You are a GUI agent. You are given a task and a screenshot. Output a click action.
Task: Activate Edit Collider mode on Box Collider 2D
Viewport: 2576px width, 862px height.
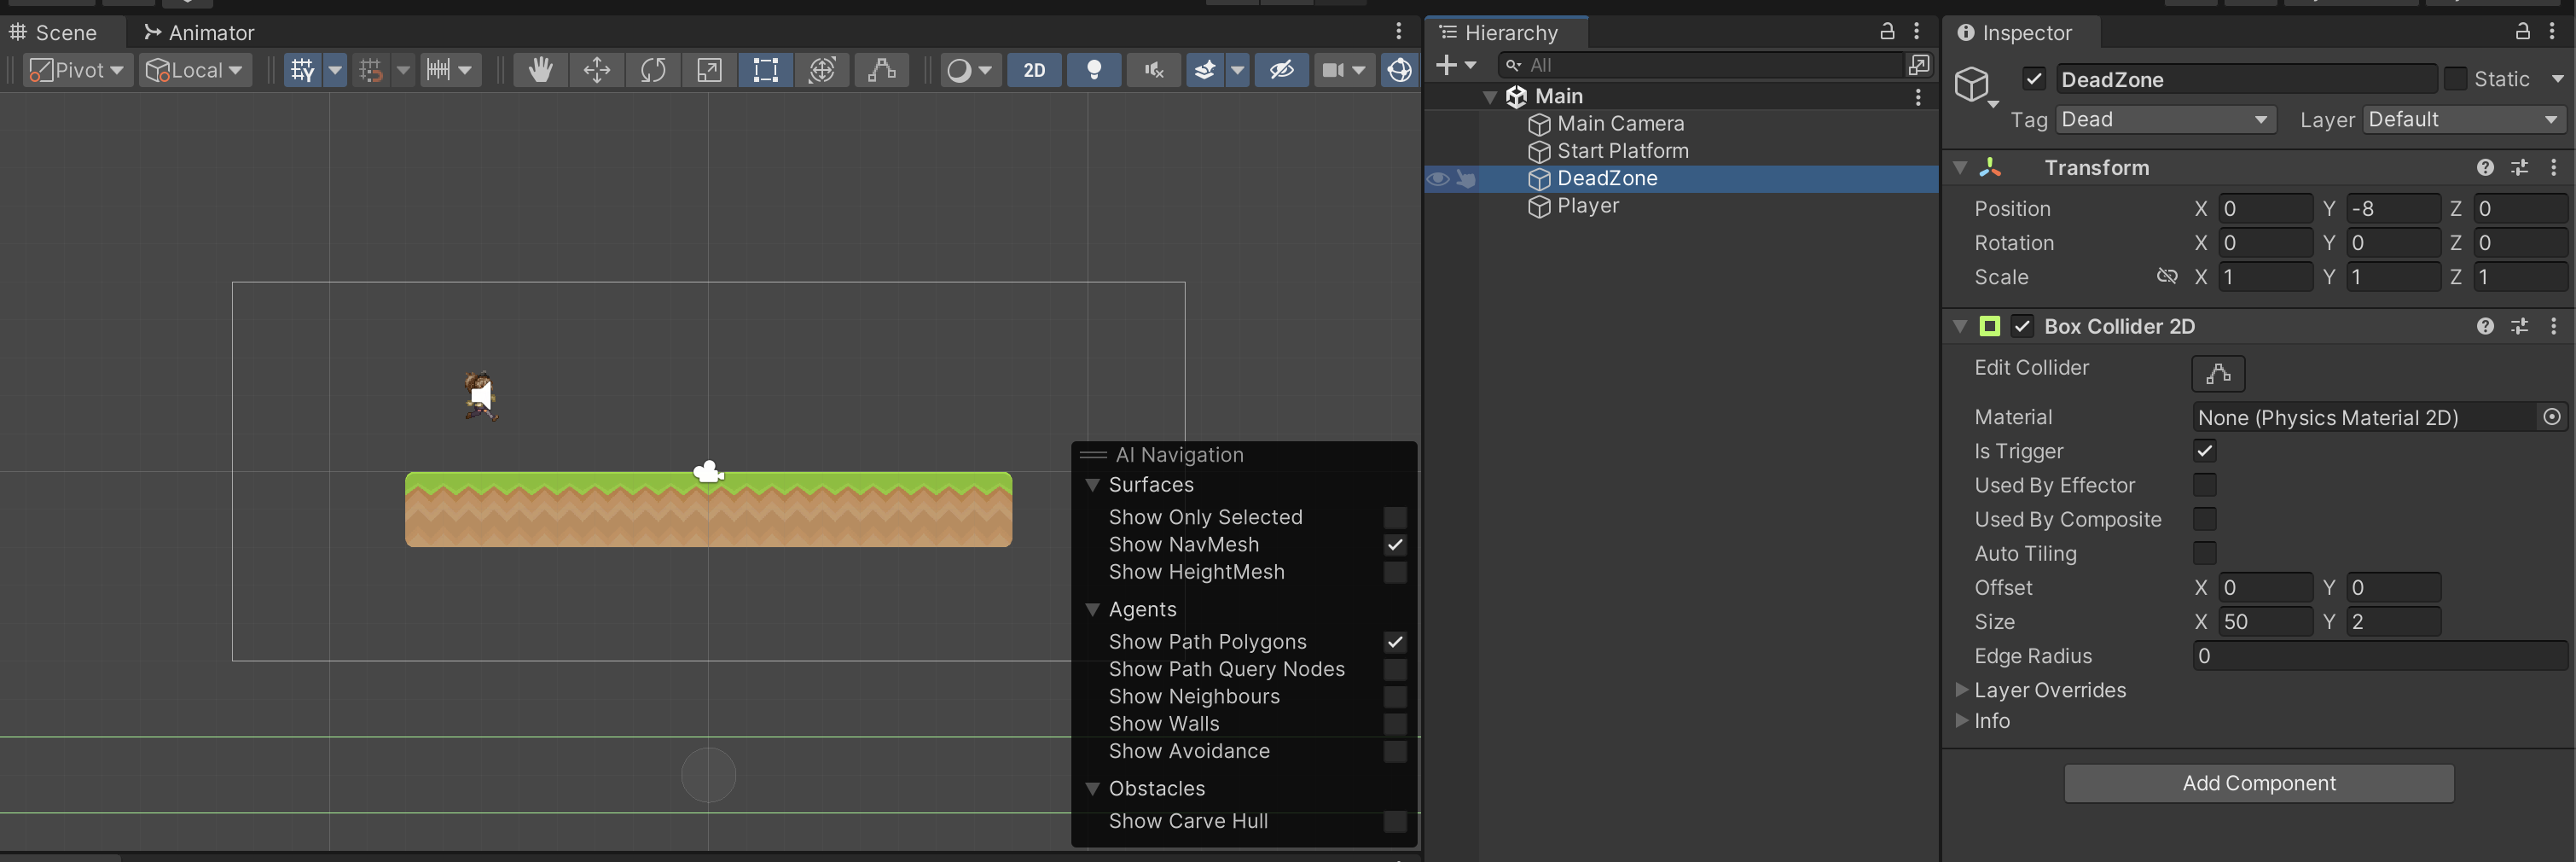click(x=2217, y=373)
